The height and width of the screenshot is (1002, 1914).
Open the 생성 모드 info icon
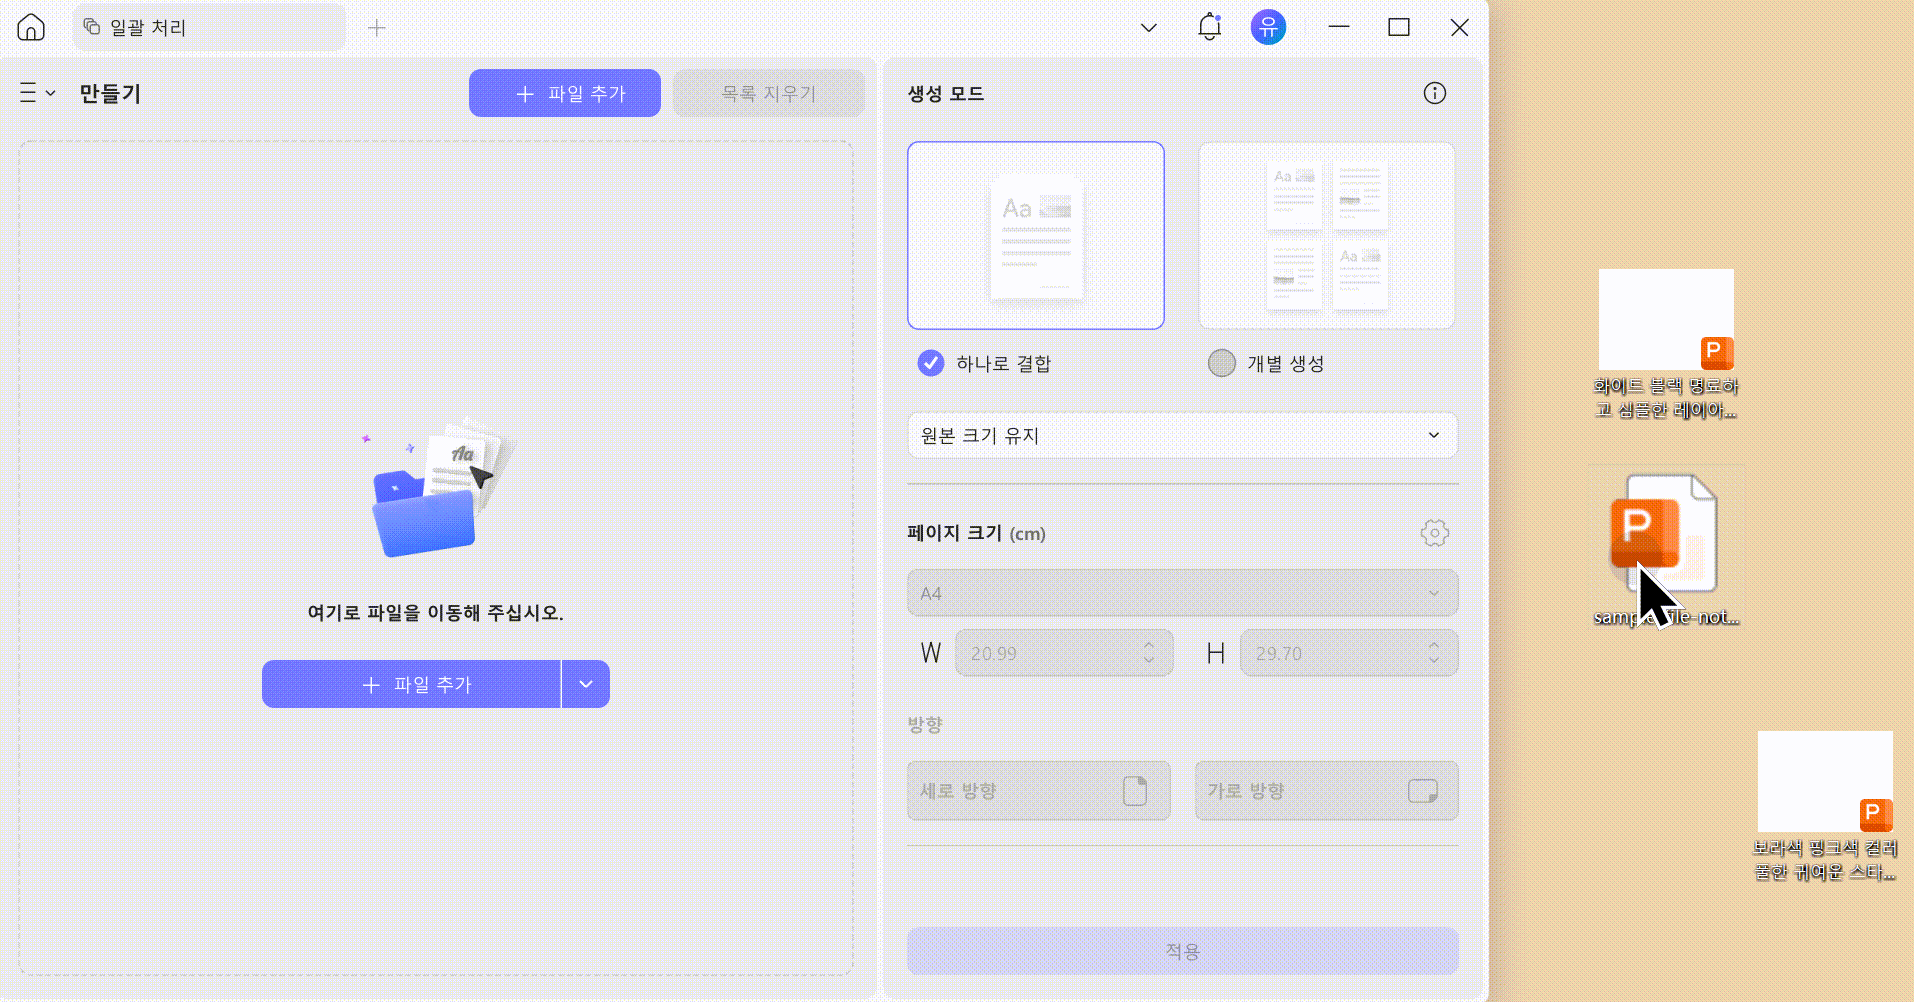(1435, 93)
